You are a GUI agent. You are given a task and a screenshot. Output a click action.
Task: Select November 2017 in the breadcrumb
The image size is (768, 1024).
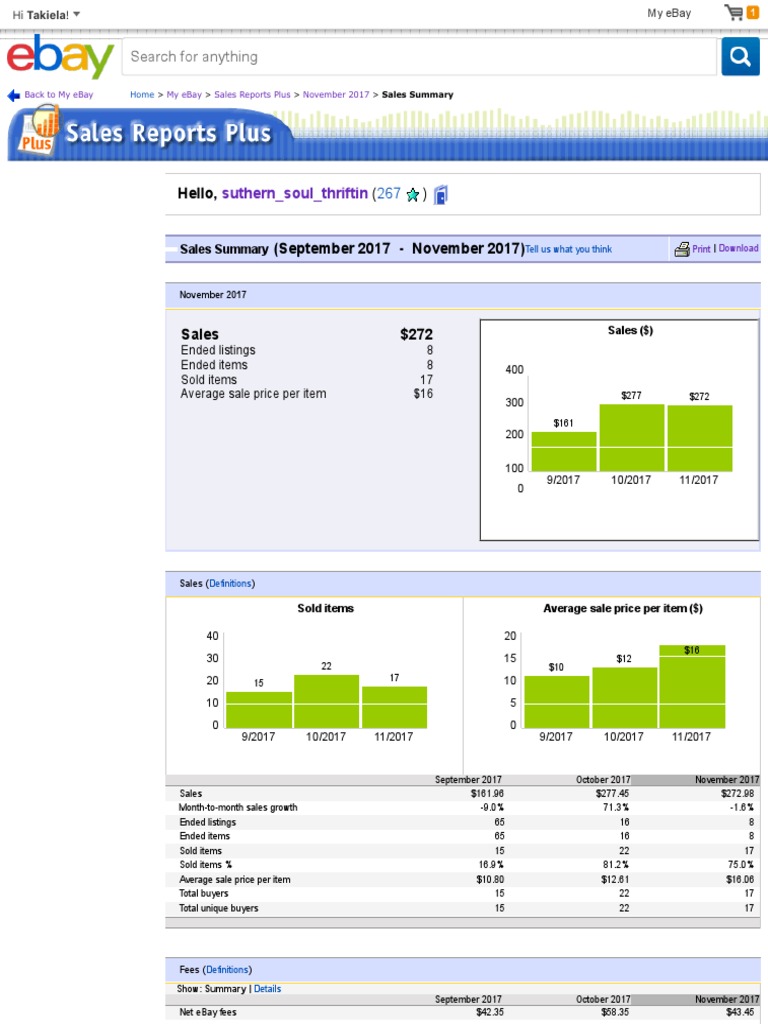point(336,95)
